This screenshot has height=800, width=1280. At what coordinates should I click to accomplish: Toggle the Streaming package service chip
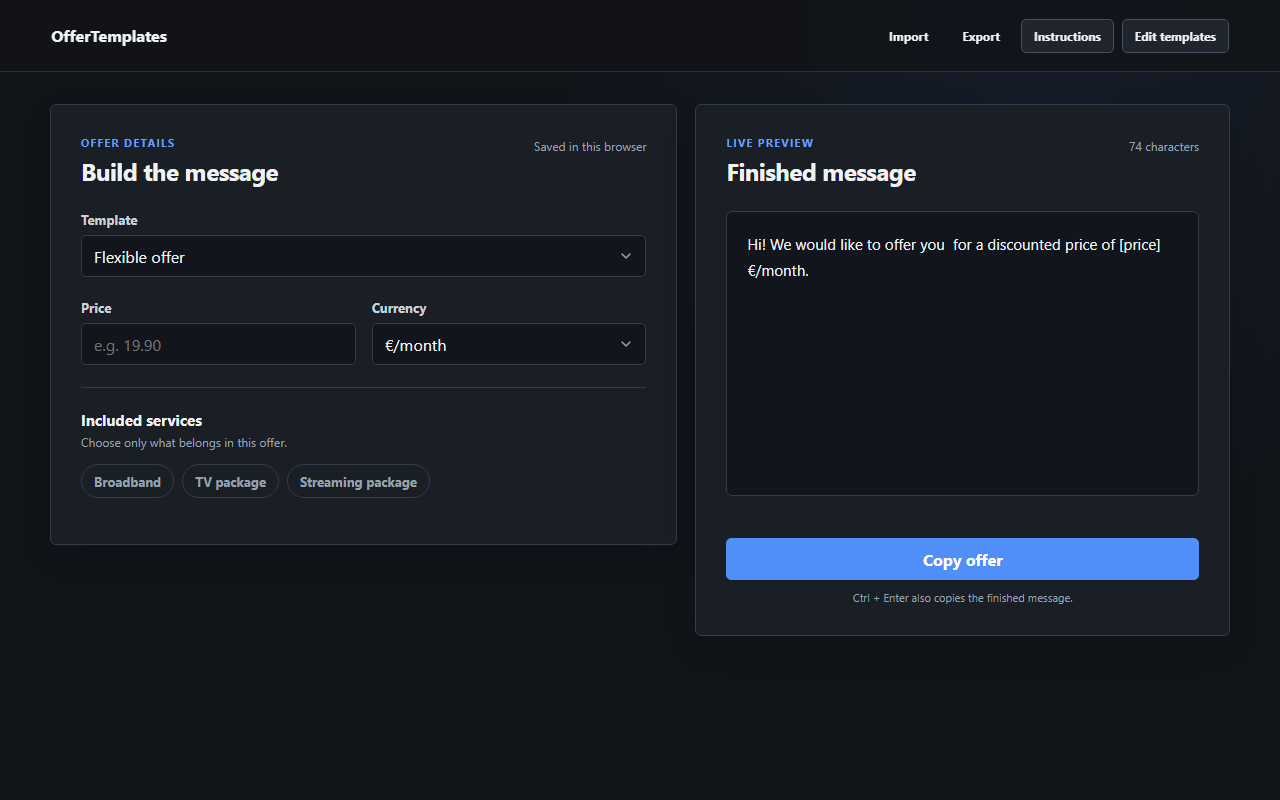[x=358, y=481]
